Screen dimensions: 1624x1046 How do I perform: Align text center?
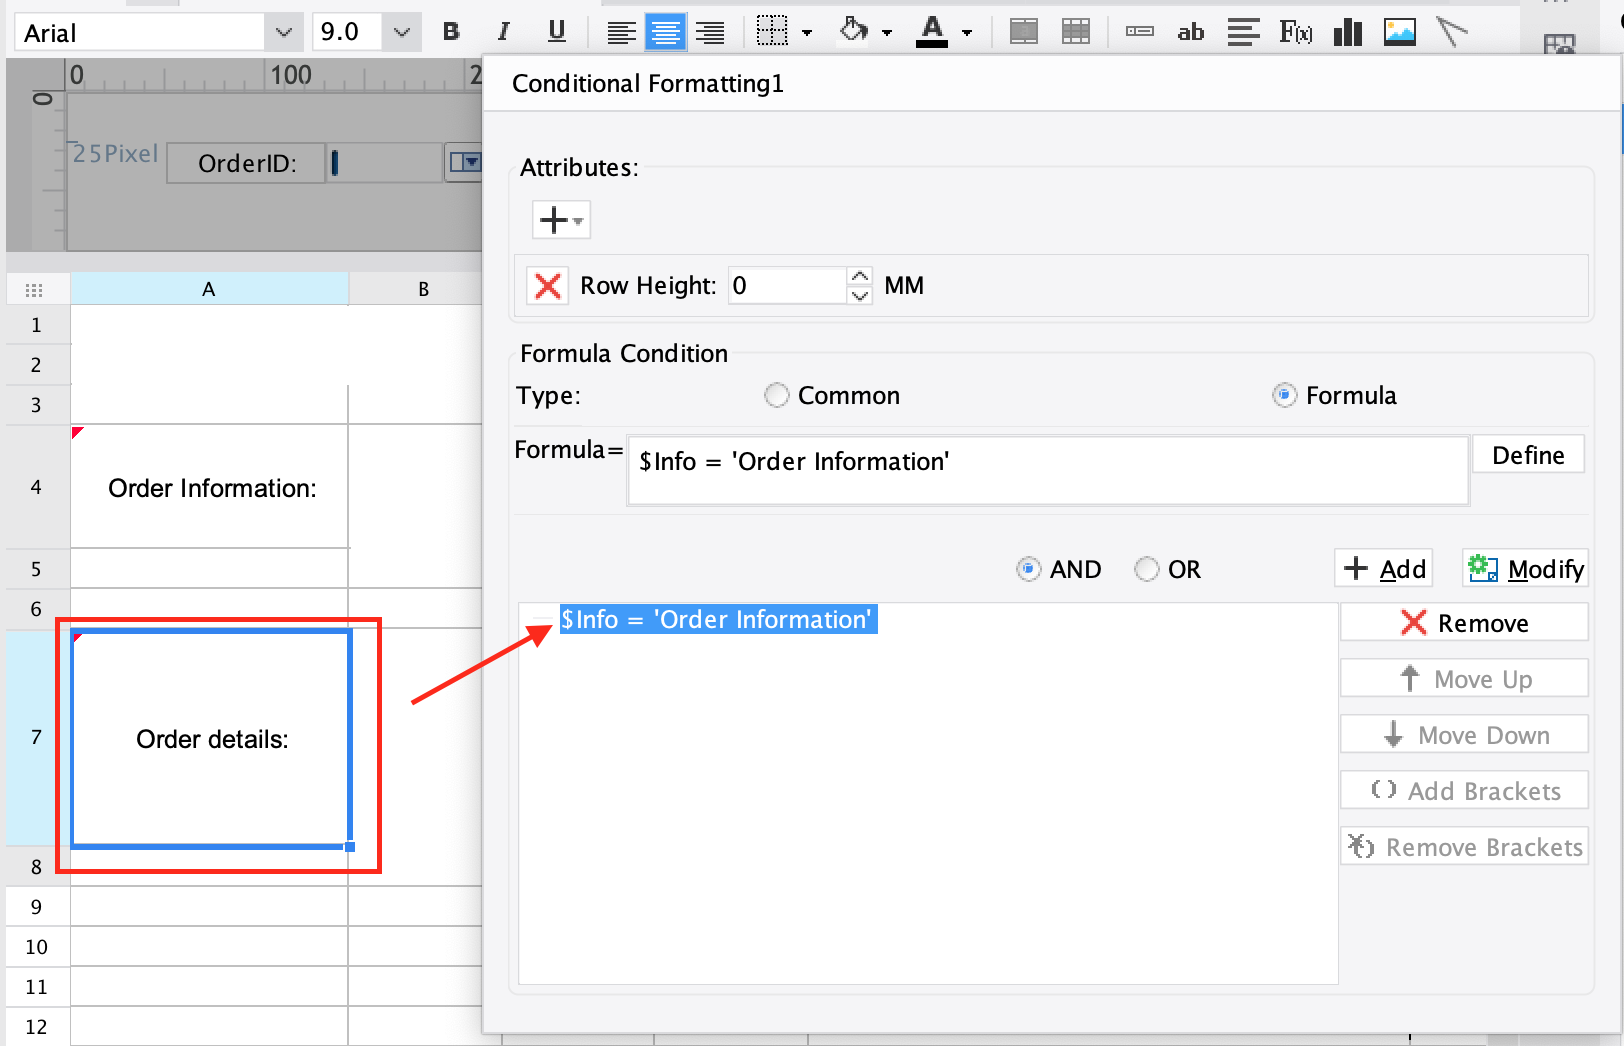[665, 32]
